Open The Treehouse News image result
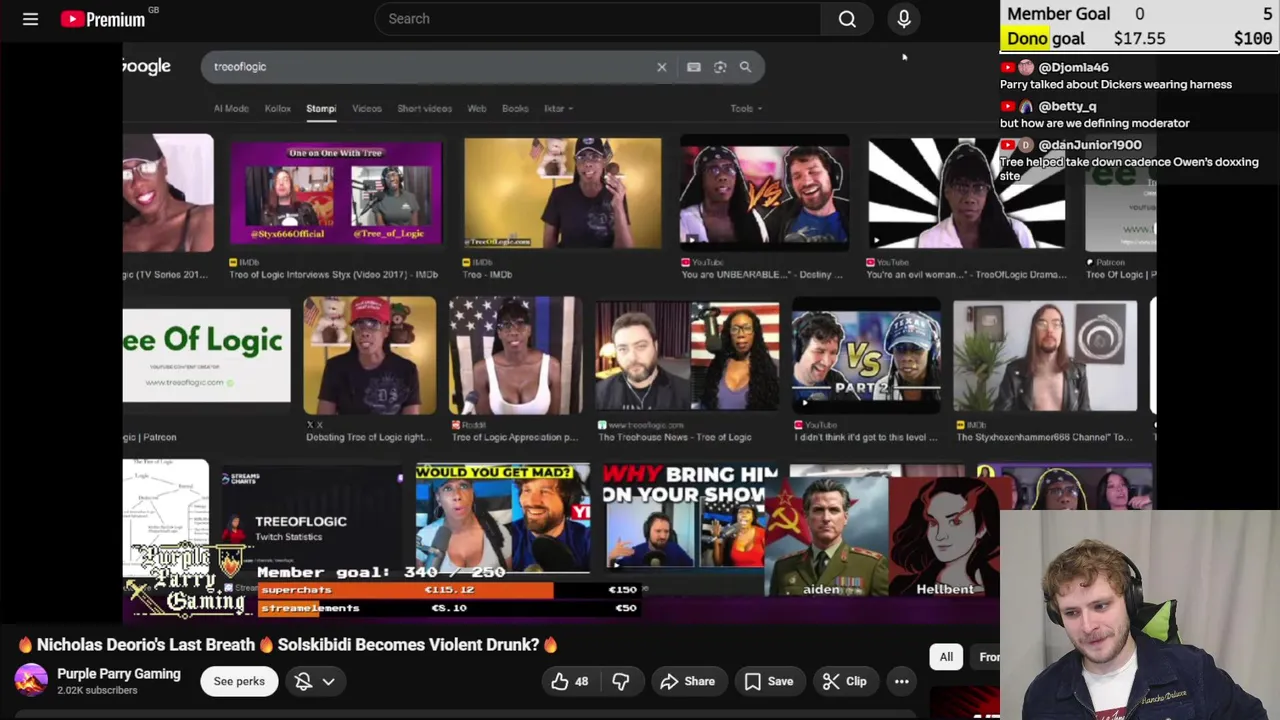Viewport: 1280px width, 720px height. tap(687, 356)
